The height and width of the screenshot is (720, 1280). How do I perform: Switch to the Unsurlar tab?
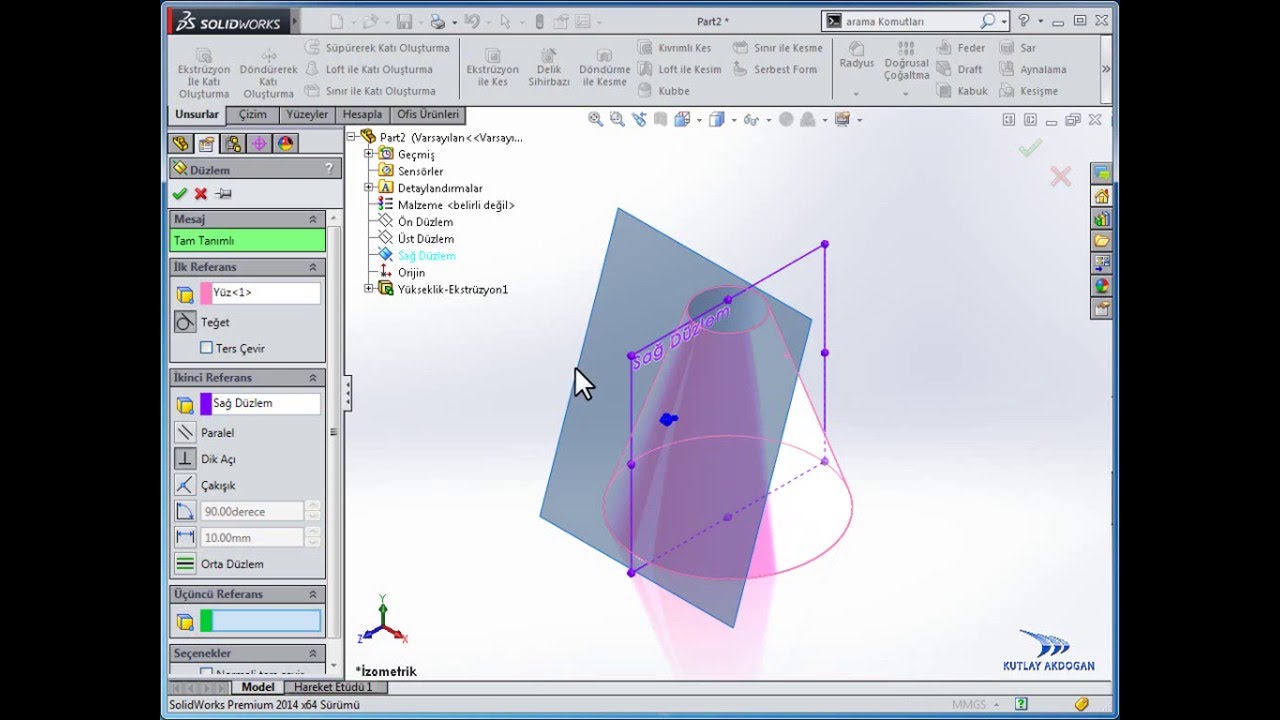[x=197, y=114]
